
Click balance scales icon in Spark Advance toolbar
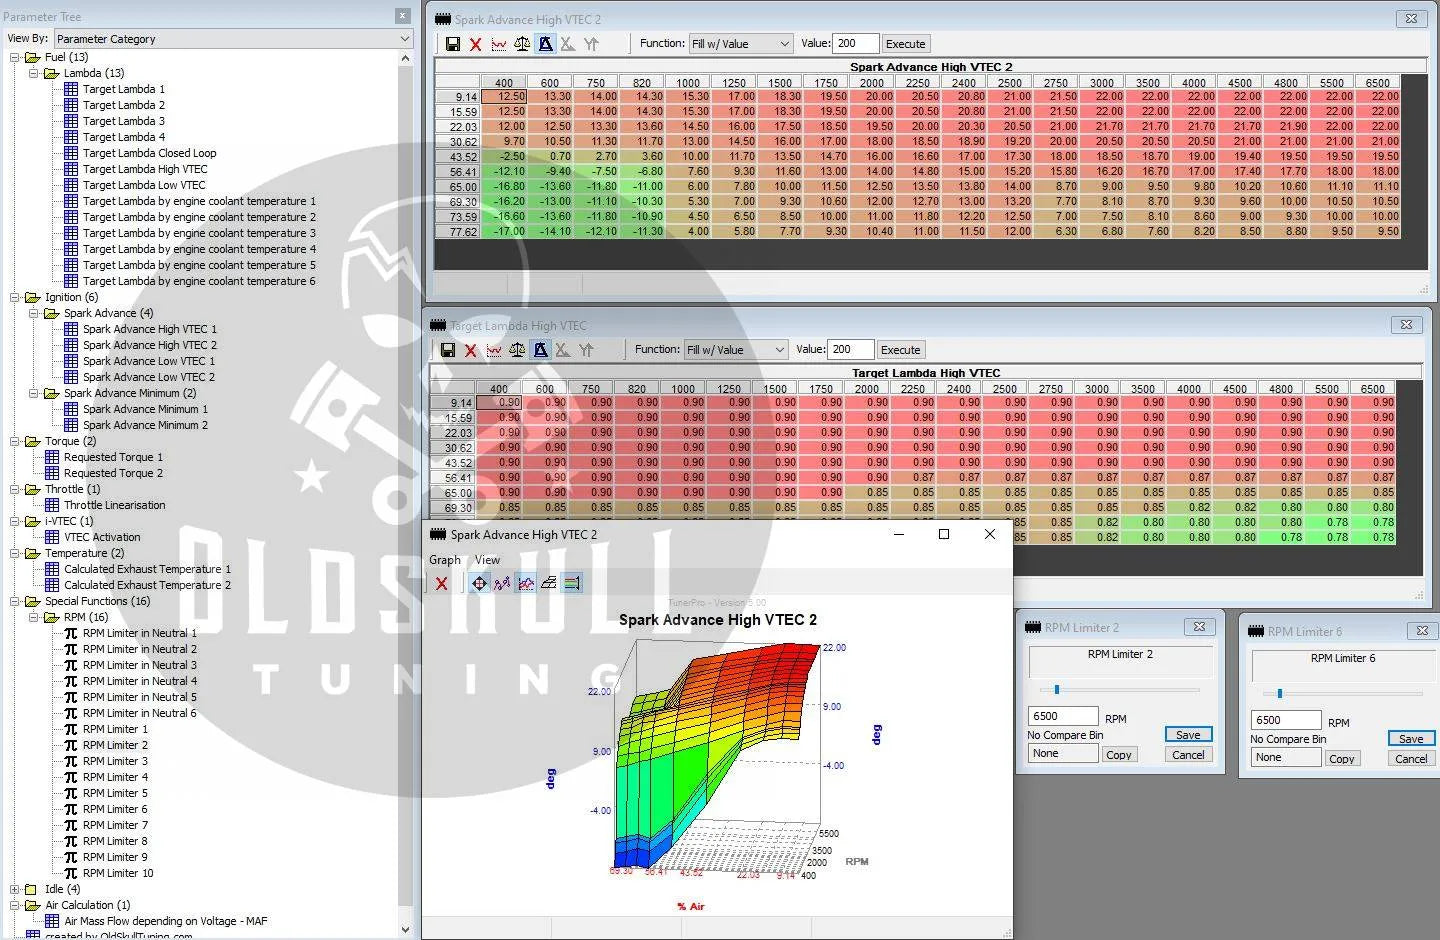click(522, 44)
